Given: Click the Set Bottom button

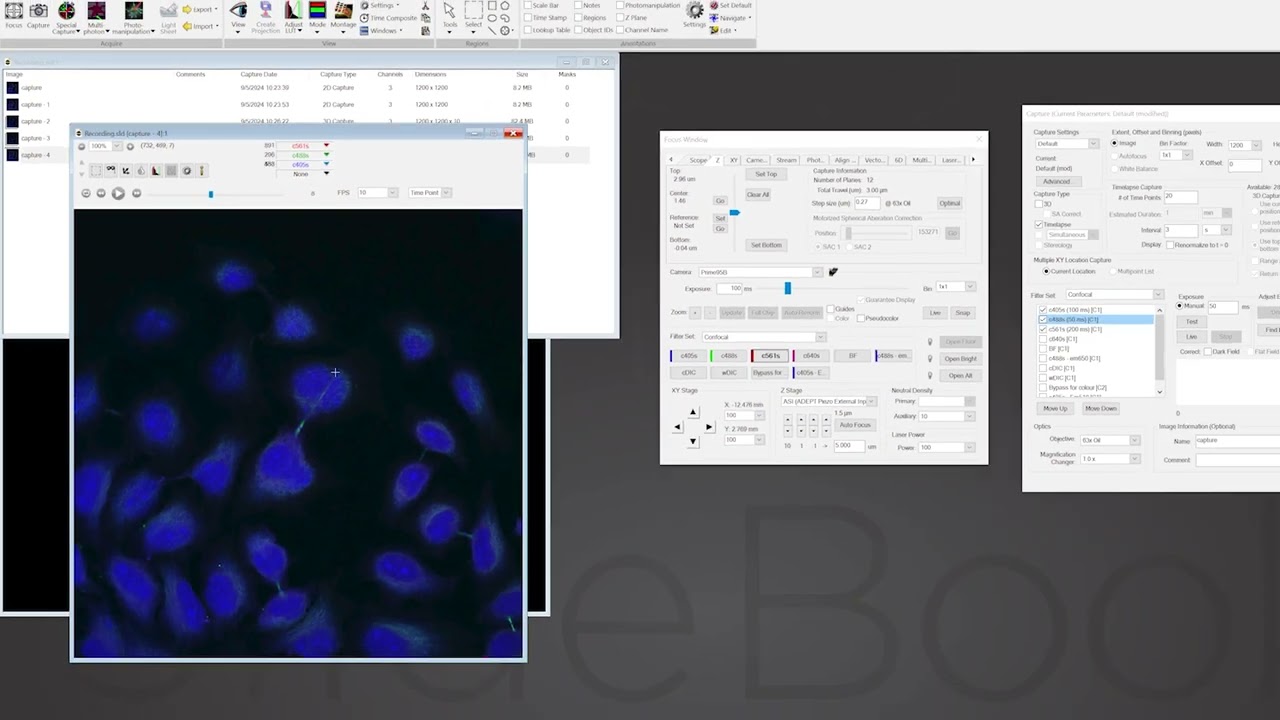Looking at the screenshot, I should (x=766, y=245).
